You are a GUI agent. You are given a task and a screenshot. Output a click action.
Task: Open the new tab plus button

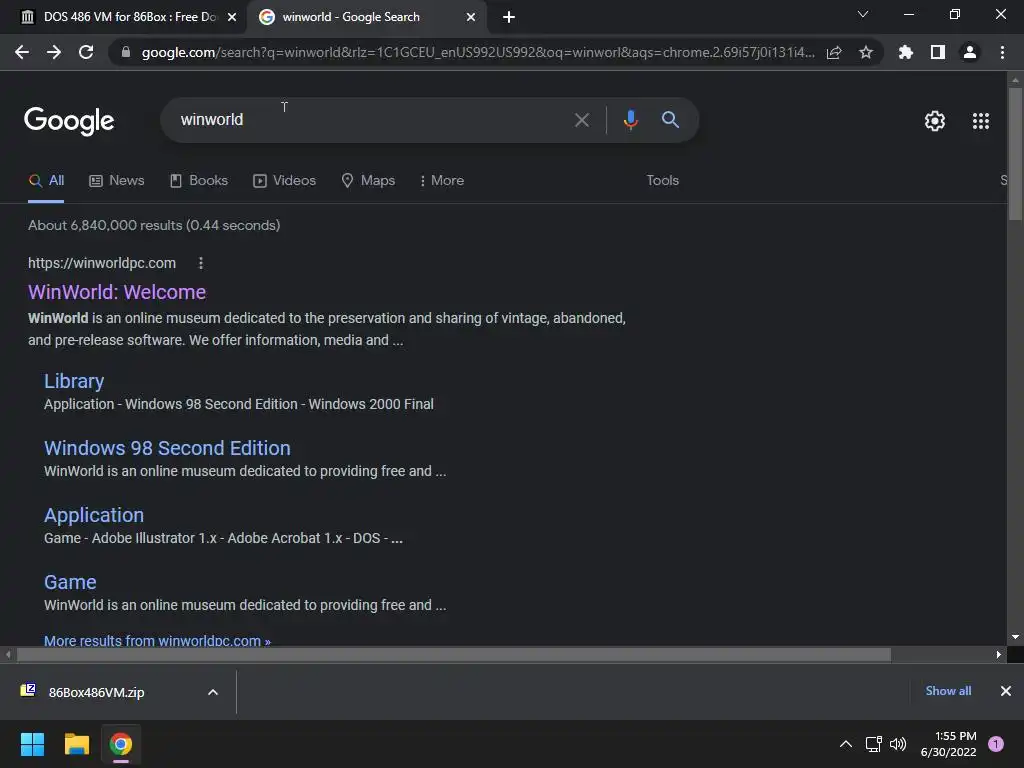(x=509, y=17)
